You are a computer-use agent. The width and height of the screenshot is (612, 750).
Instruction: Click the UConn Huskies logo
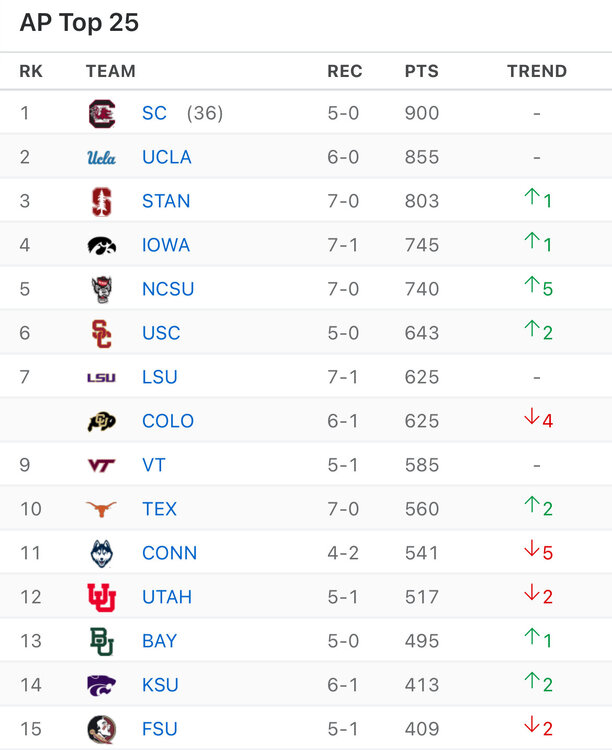pos(101,553)
